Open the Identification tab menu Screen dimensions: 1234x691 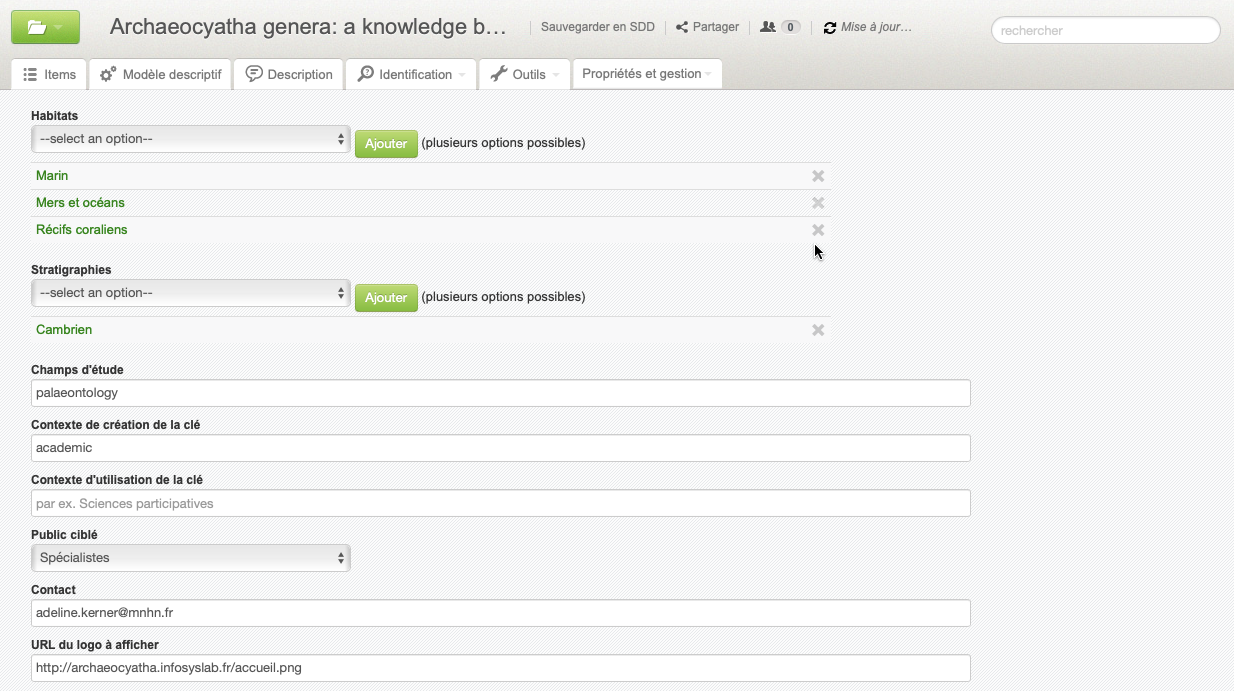[x=411, y=74]
